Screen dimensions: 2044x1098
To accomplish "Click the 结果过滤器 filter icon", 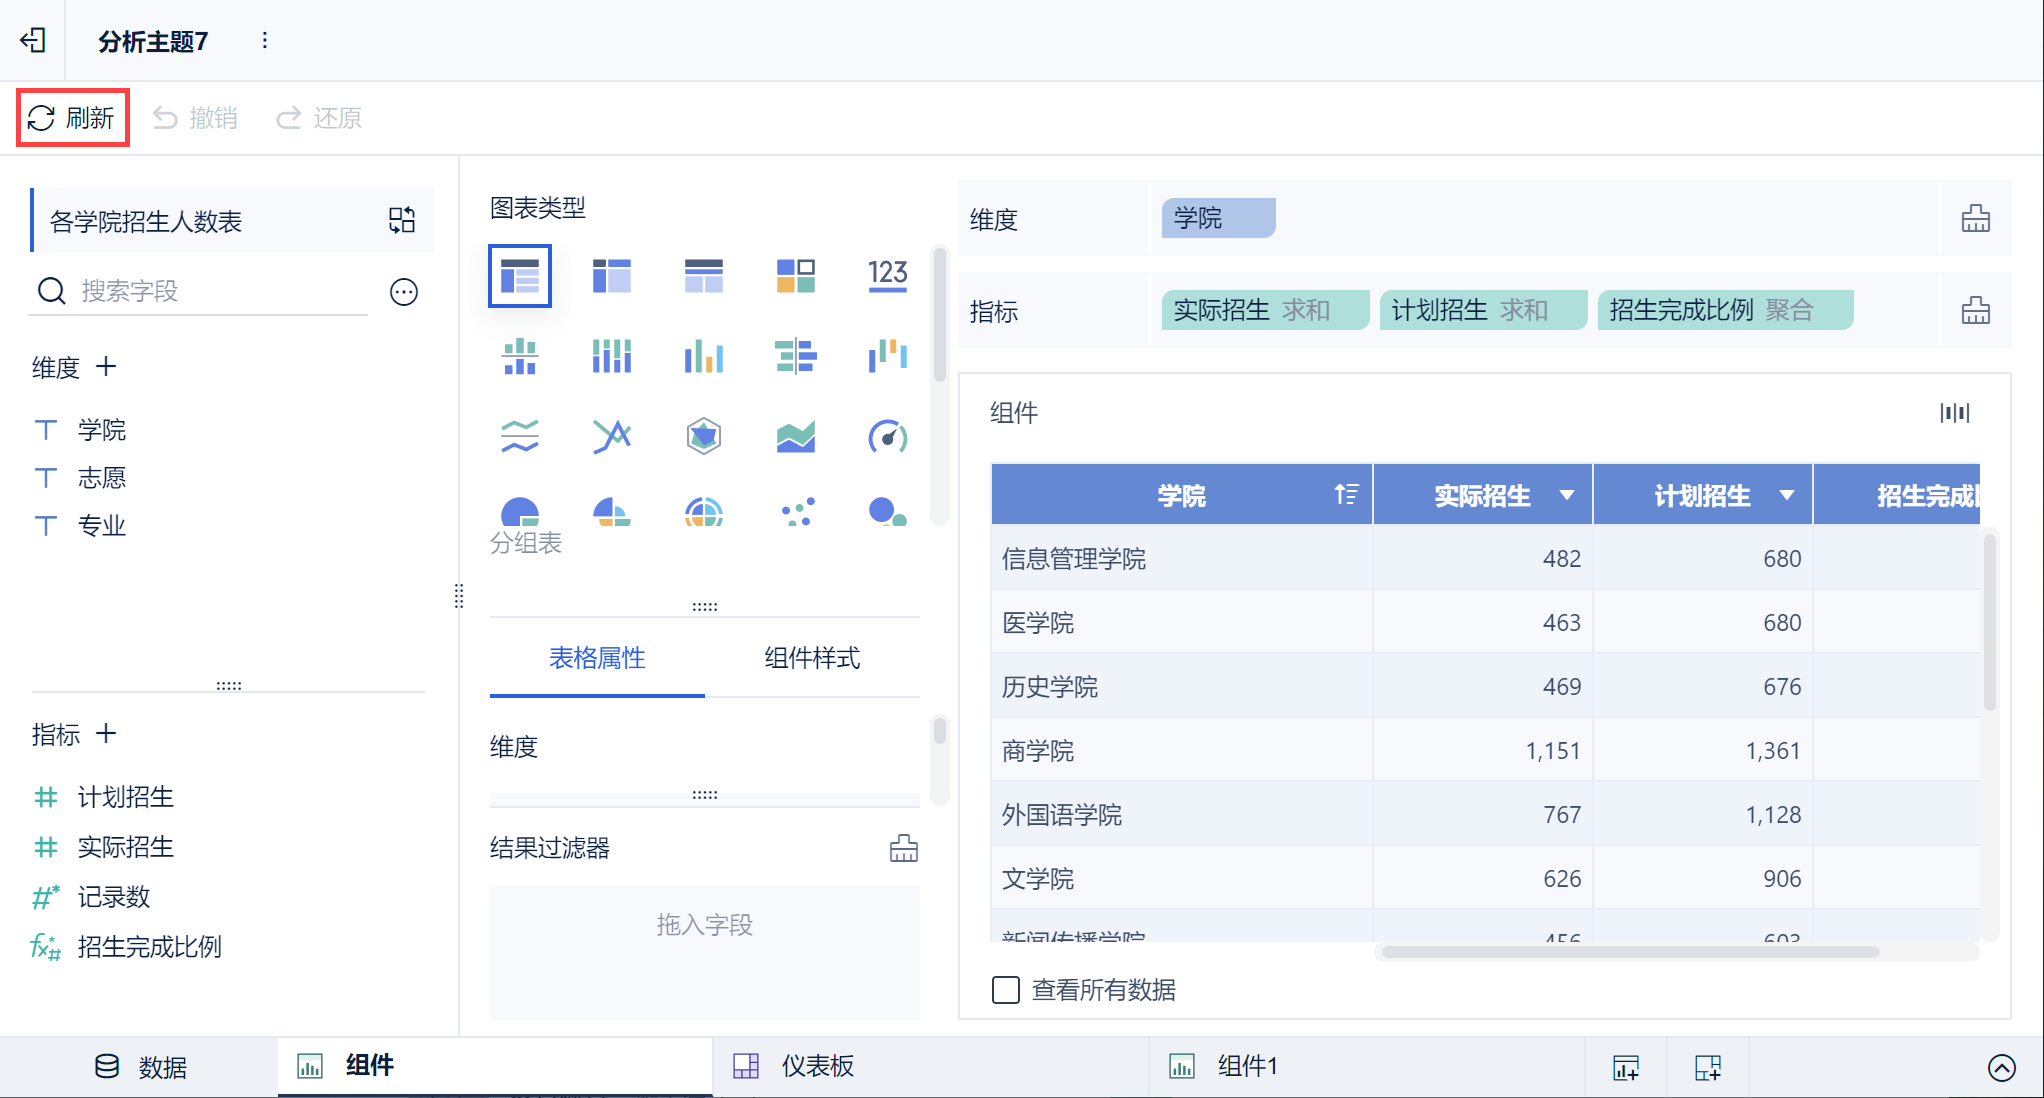I will [903, 848].
